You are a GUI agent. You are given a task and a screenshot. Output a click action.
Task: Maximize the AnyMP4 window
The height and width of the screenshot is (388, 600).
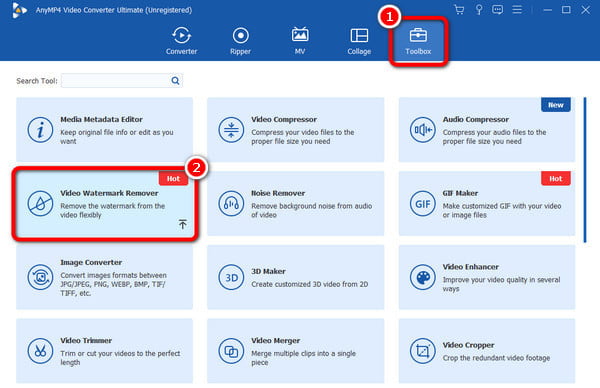(x=566, y=10)
